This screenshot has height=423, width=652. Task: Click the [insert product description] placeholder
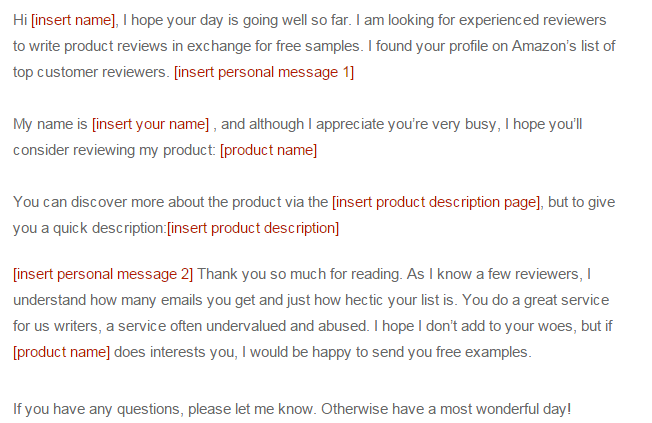pos(253,228)
